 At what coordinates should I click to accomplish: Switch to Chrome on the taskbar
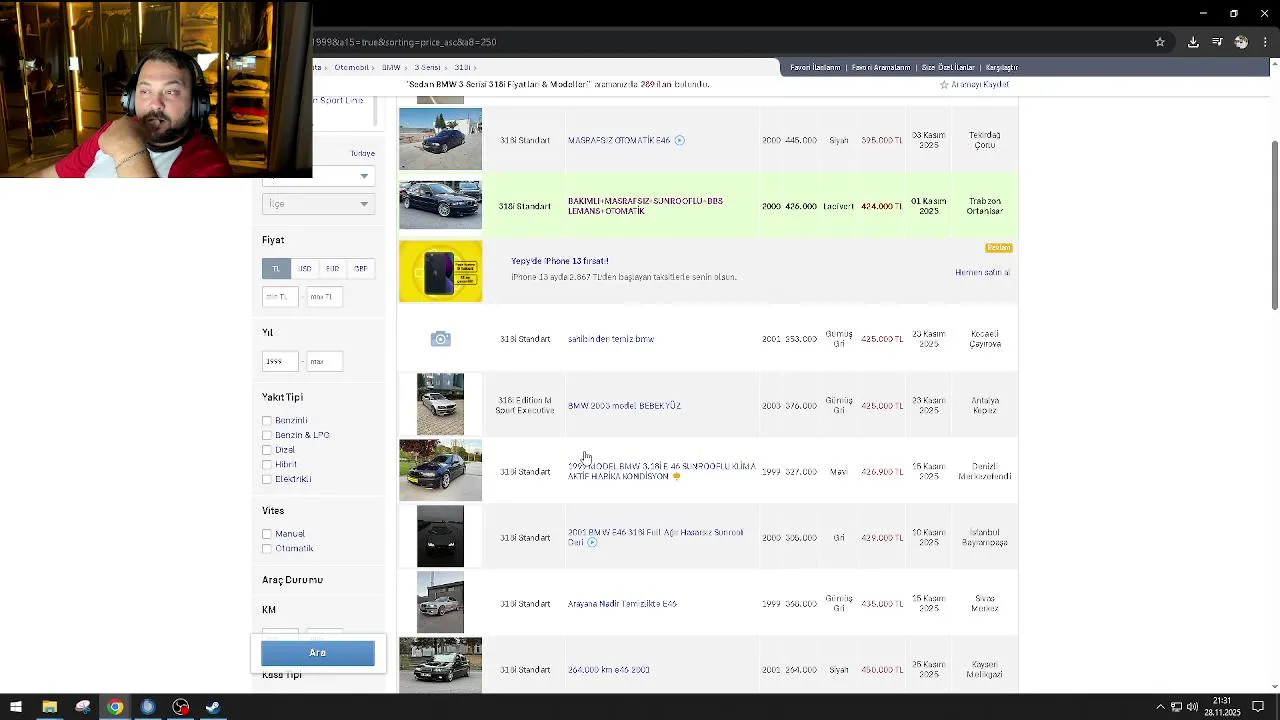(x=115, y=707)
